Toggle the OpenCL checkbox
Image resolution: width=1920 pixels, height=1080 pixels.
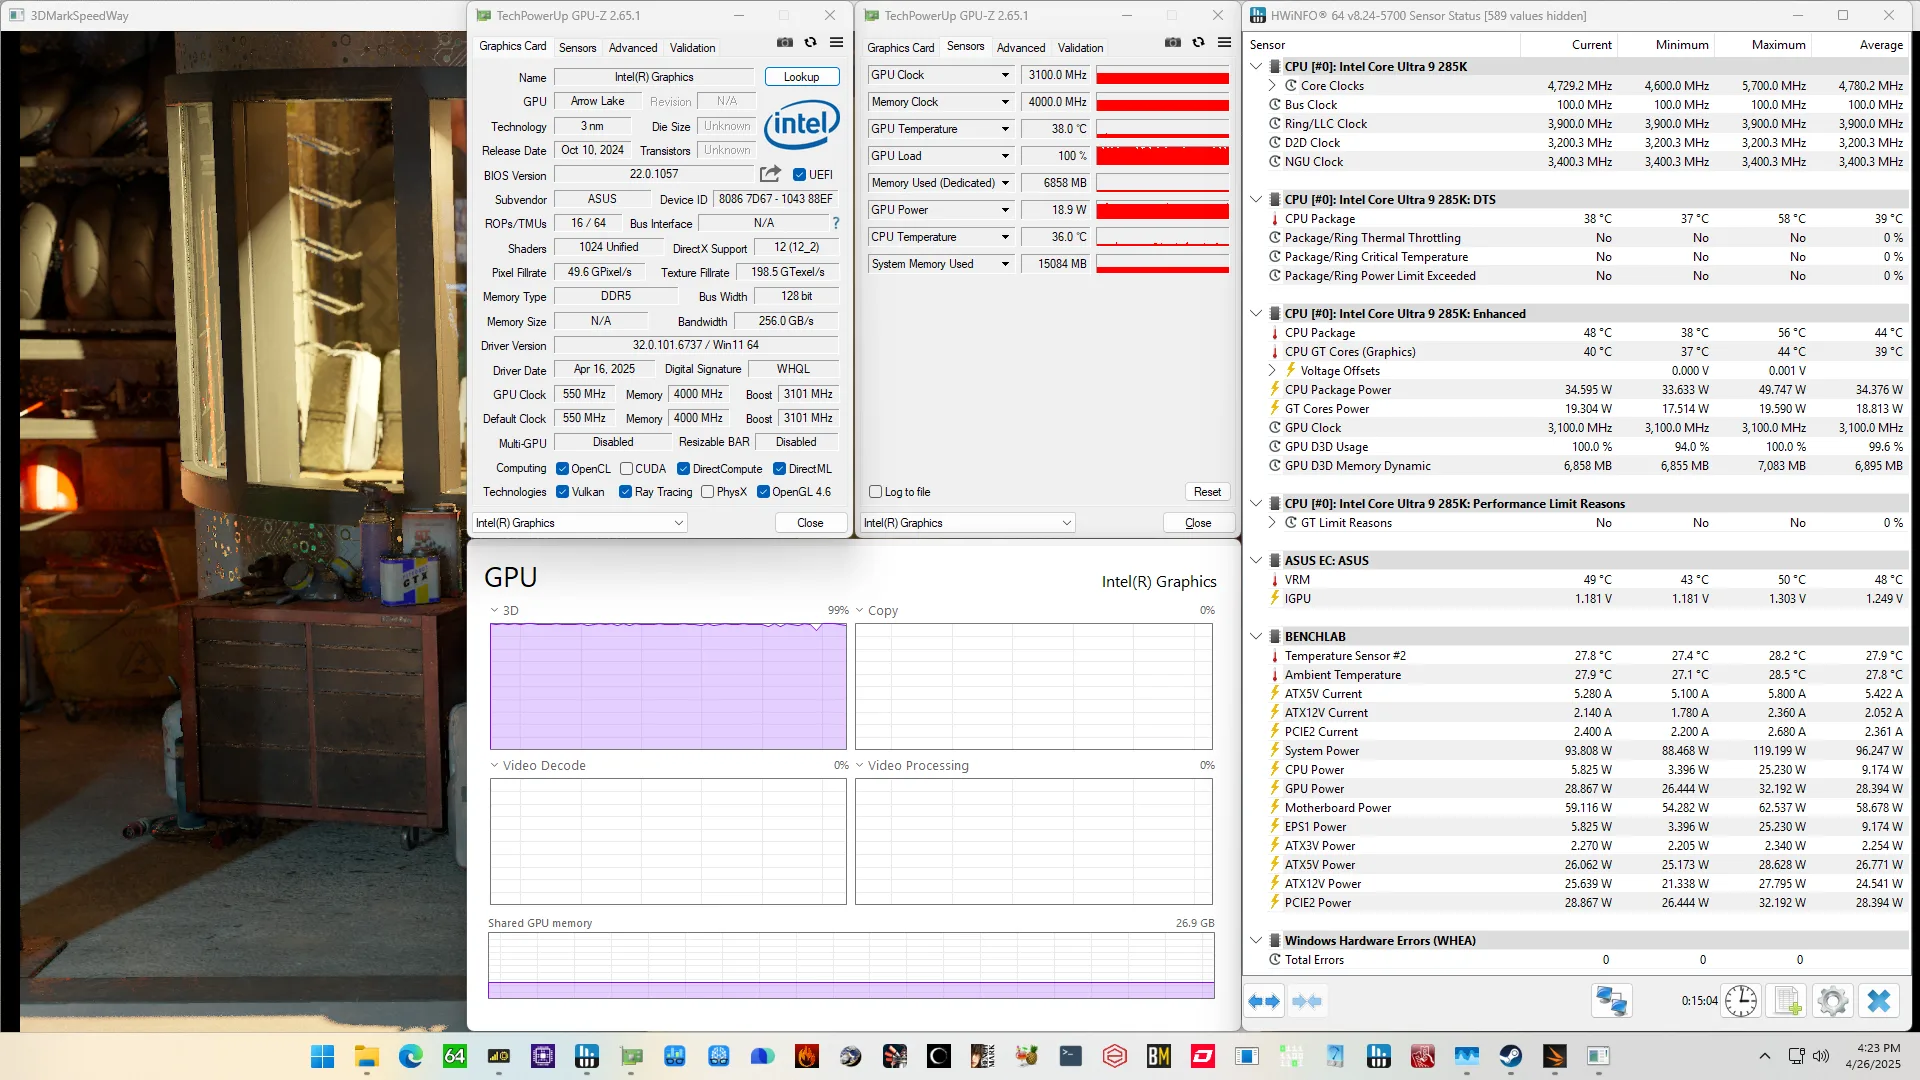pos(563,469)
